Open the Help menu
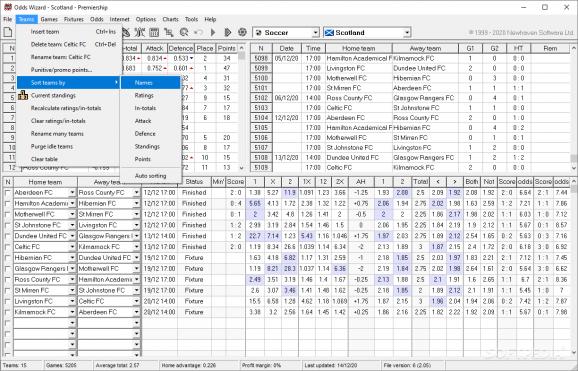 210,19
